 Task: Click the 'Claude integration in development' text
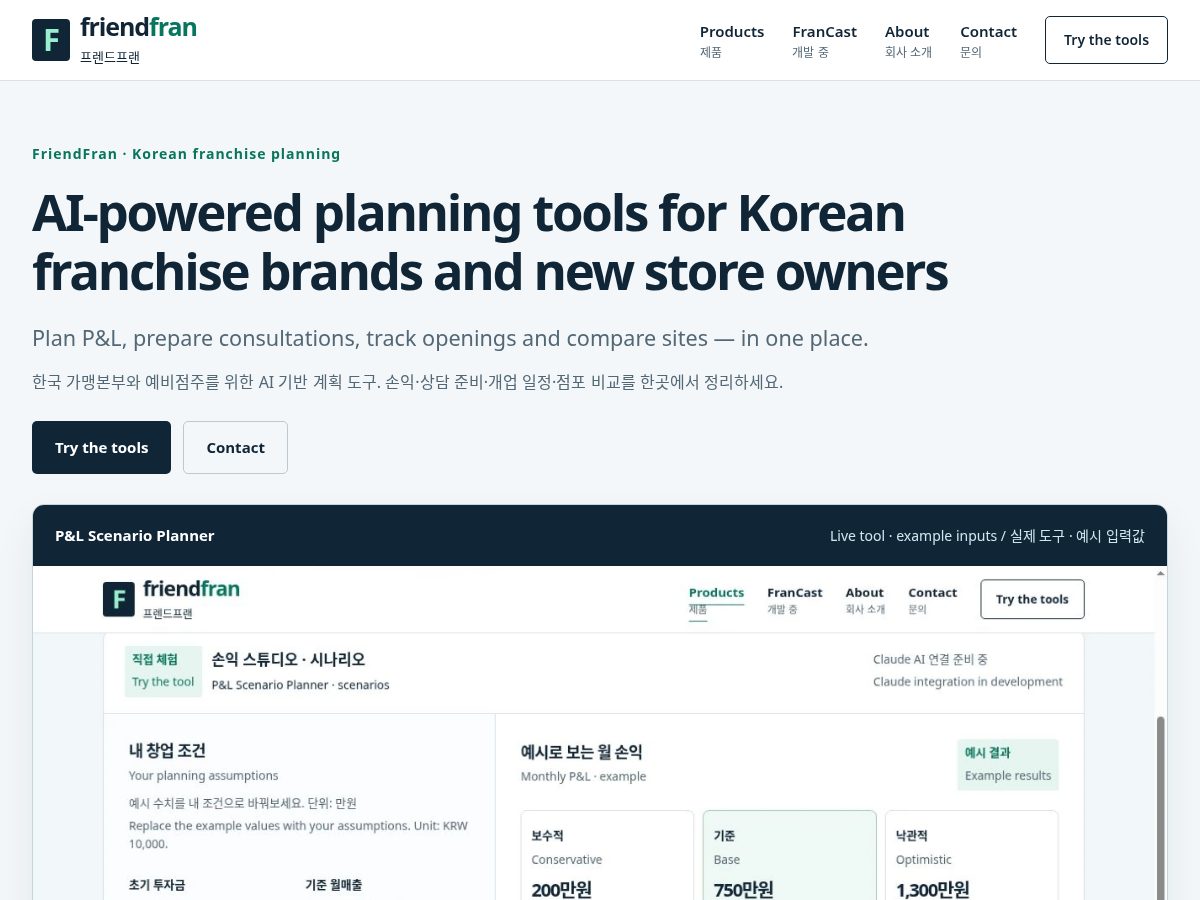(x=968, y=682)
